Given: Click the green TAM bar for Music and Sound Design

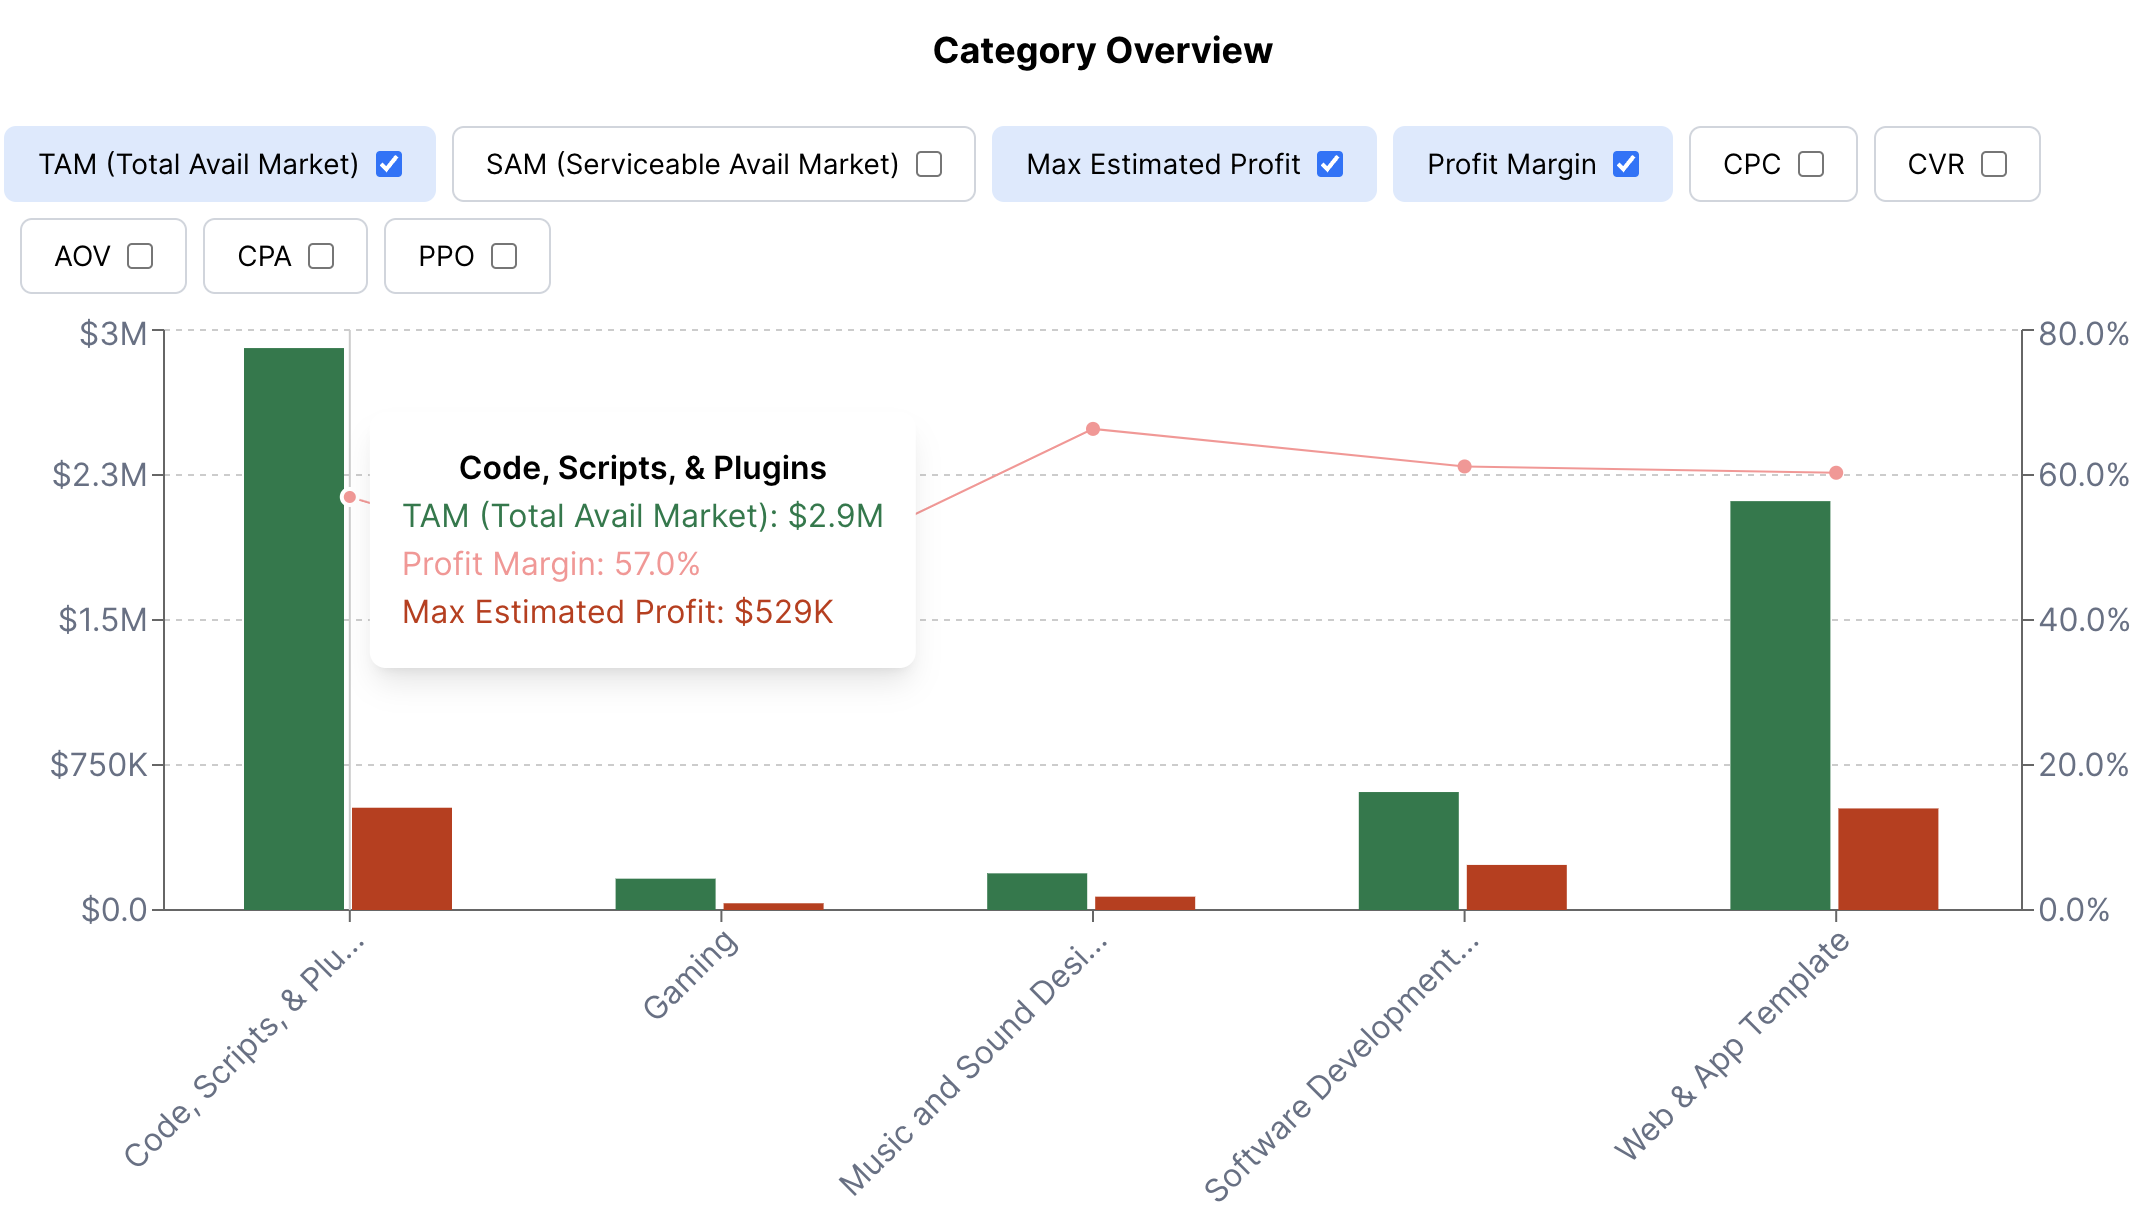Looking at the screenshot, I should click(1037, 891).
